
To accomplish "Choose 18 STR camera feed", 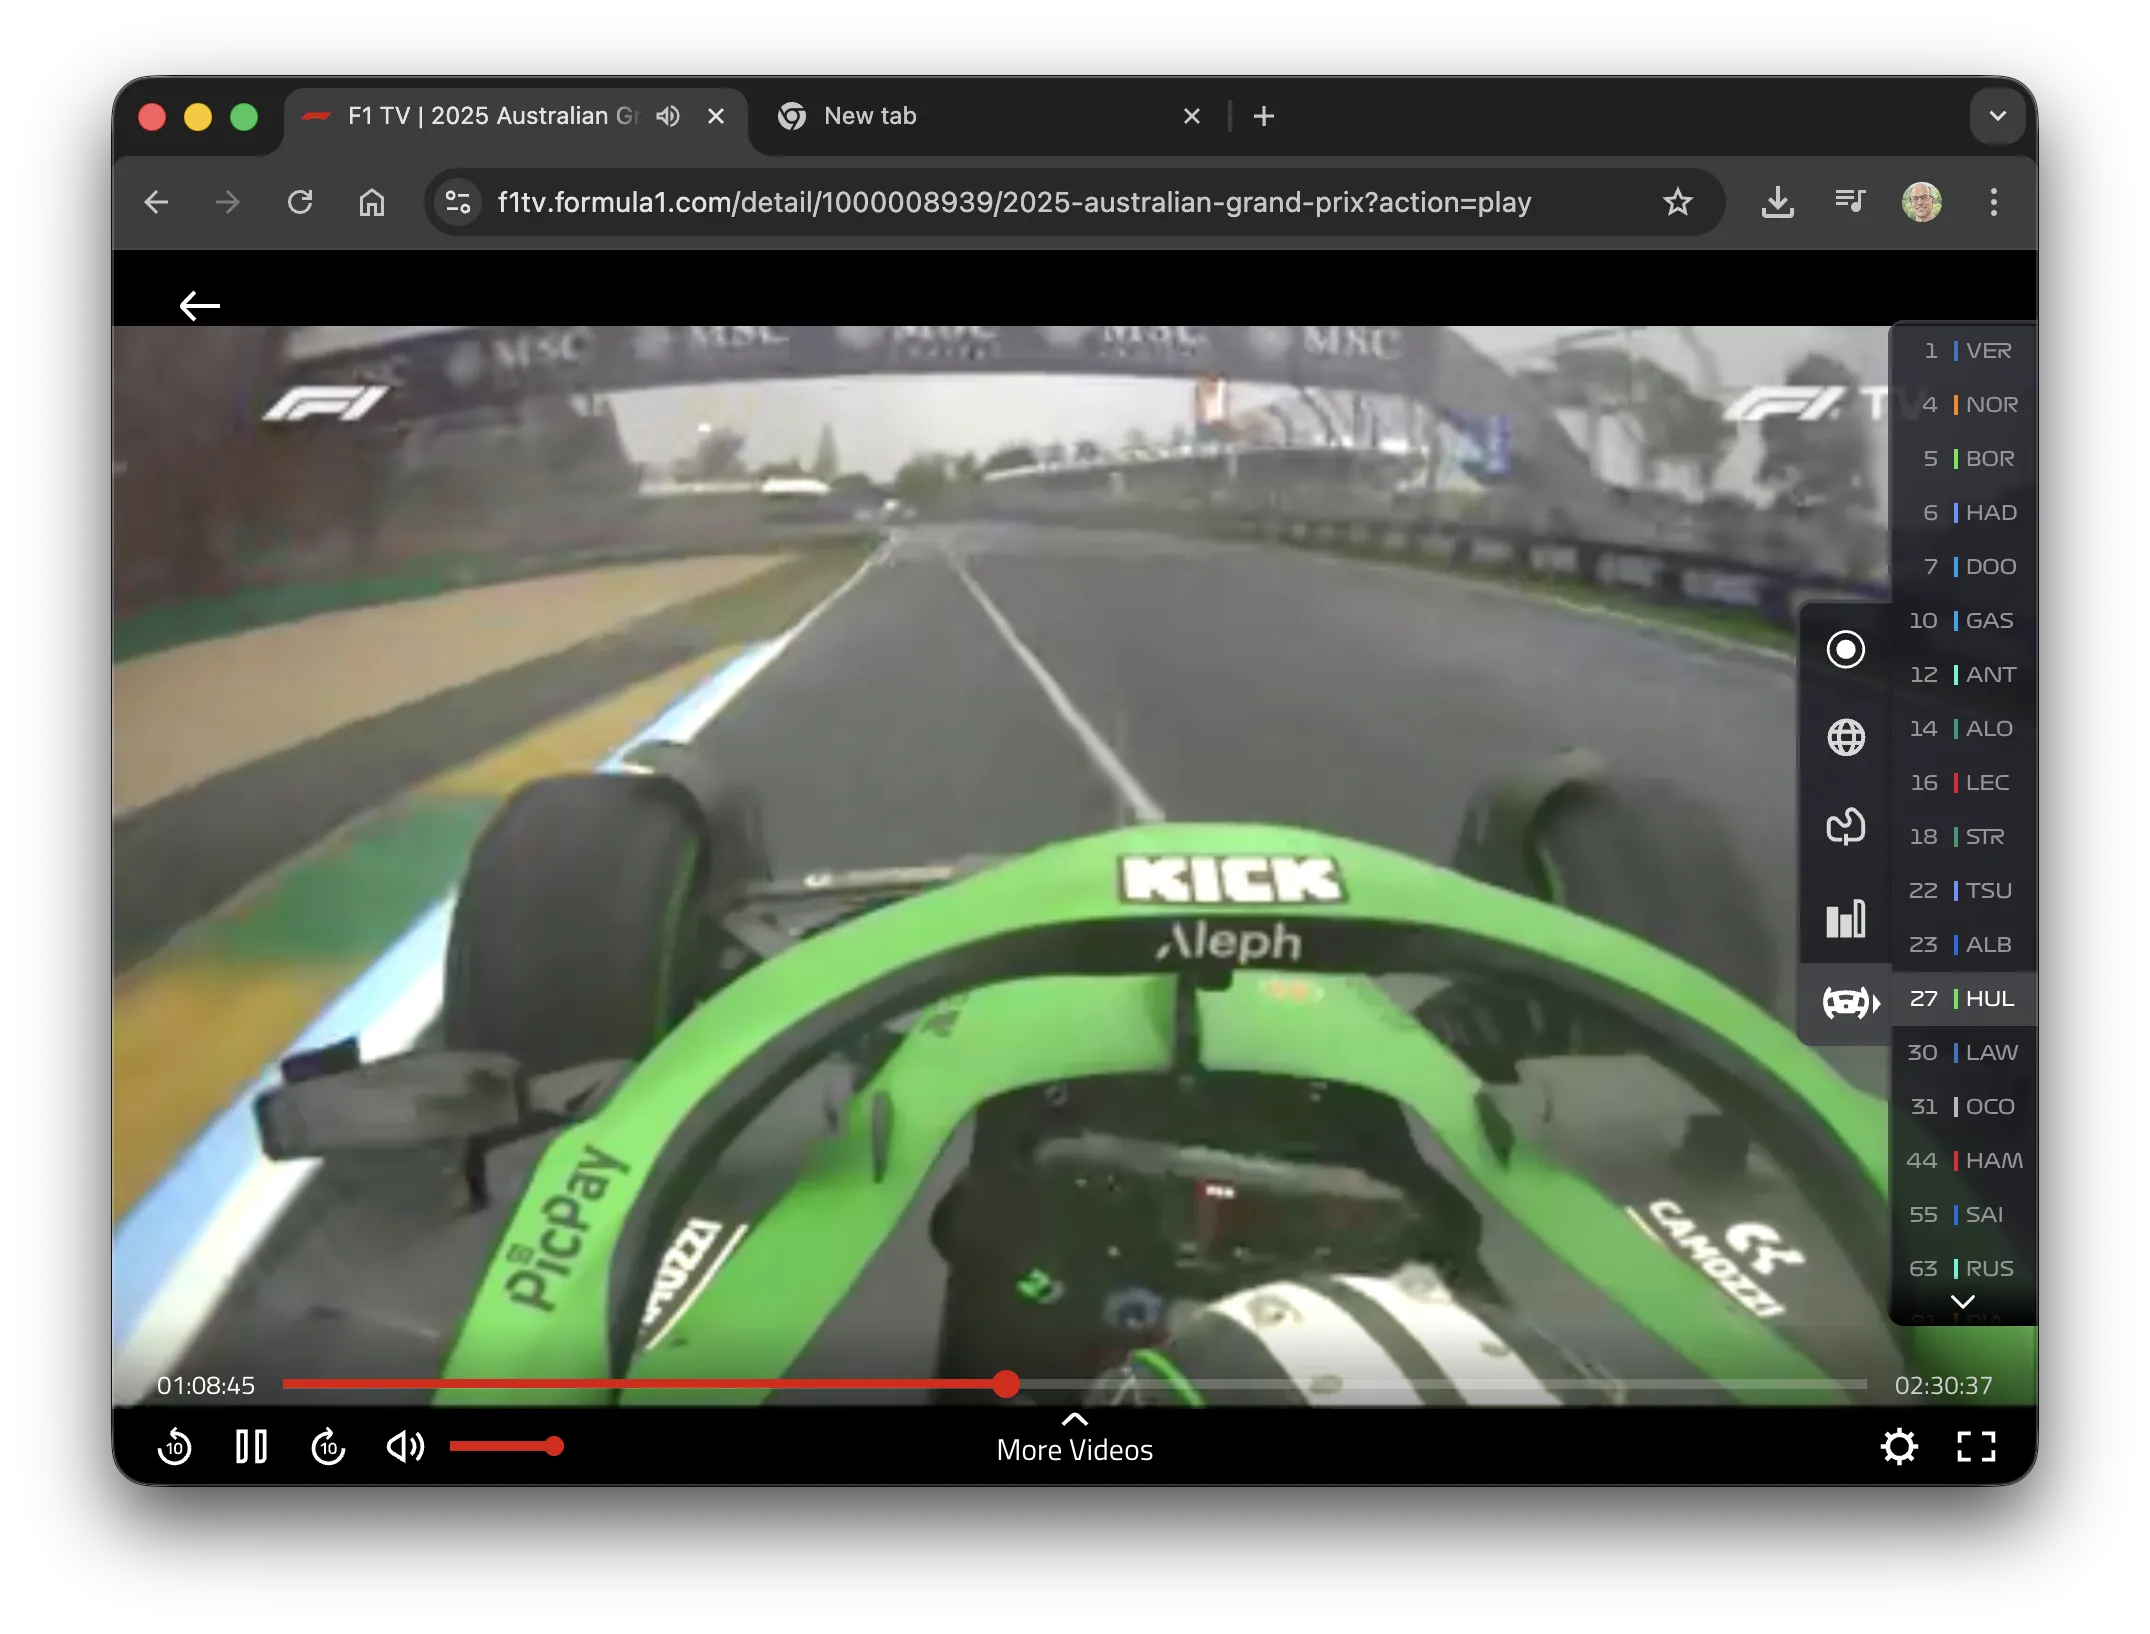I will tap(1965, 836).
